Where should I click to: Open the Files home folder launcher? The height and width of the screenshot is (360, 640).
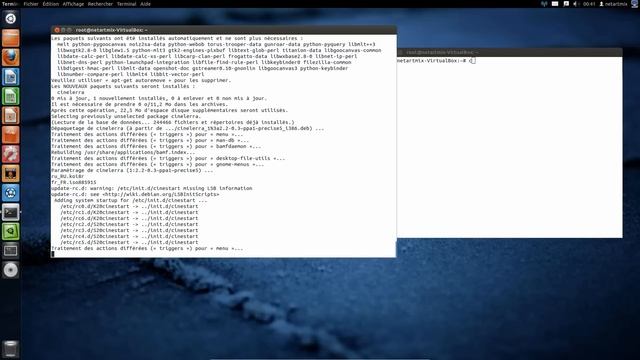pos(11,38)
